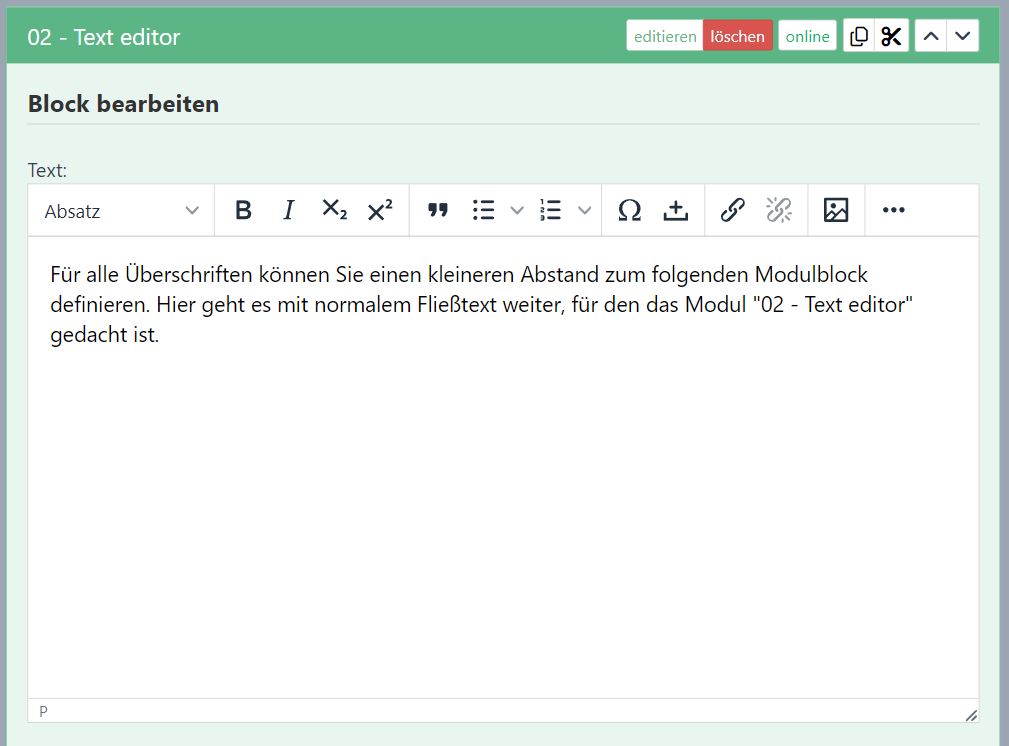The height and width of the screenshot is (746, 1009).
Task: Insert a numbered list
Action: [x=551, y=210]
